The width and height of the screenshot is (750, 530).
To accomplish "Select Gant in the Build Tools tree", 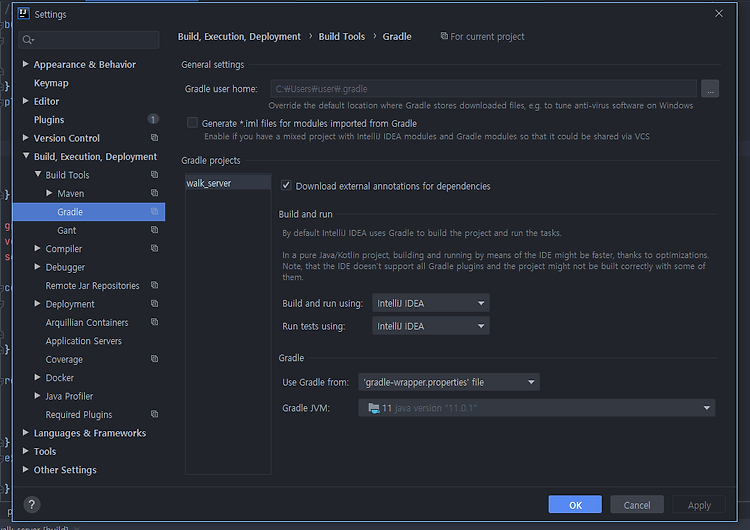I will (x=66, y=231).
